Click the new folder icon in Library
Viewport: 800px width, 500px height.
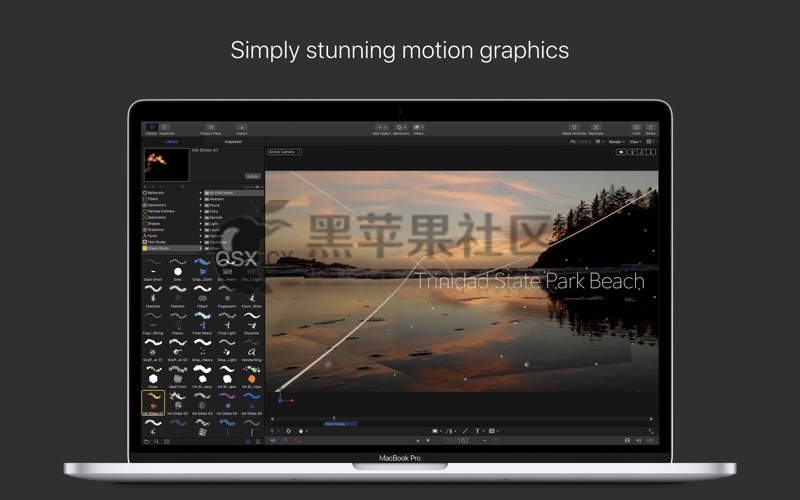click(x=147, y=441)
